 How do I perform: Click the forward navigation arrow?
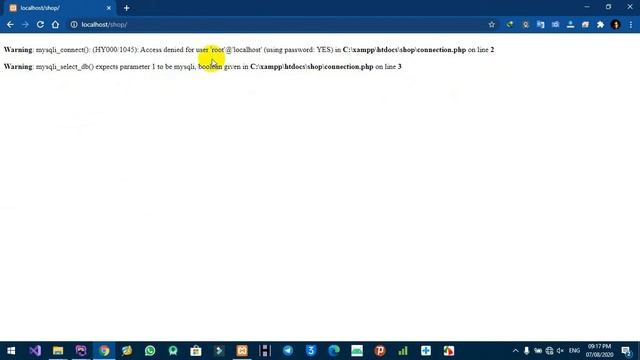click(x=25, y=24)
